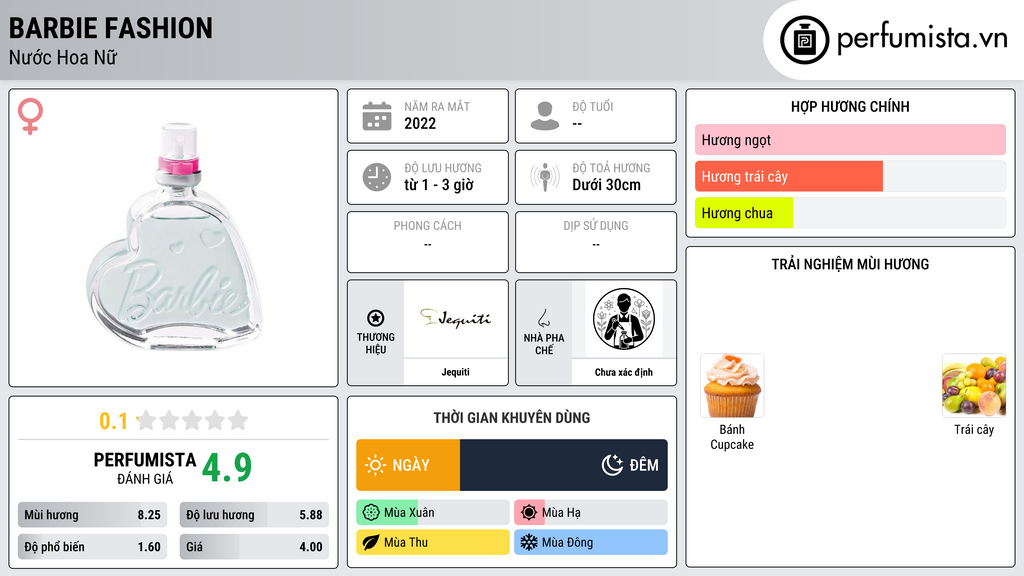
Task: Click the Mùa Đông season bar
Action: click(x=590, y=542)
